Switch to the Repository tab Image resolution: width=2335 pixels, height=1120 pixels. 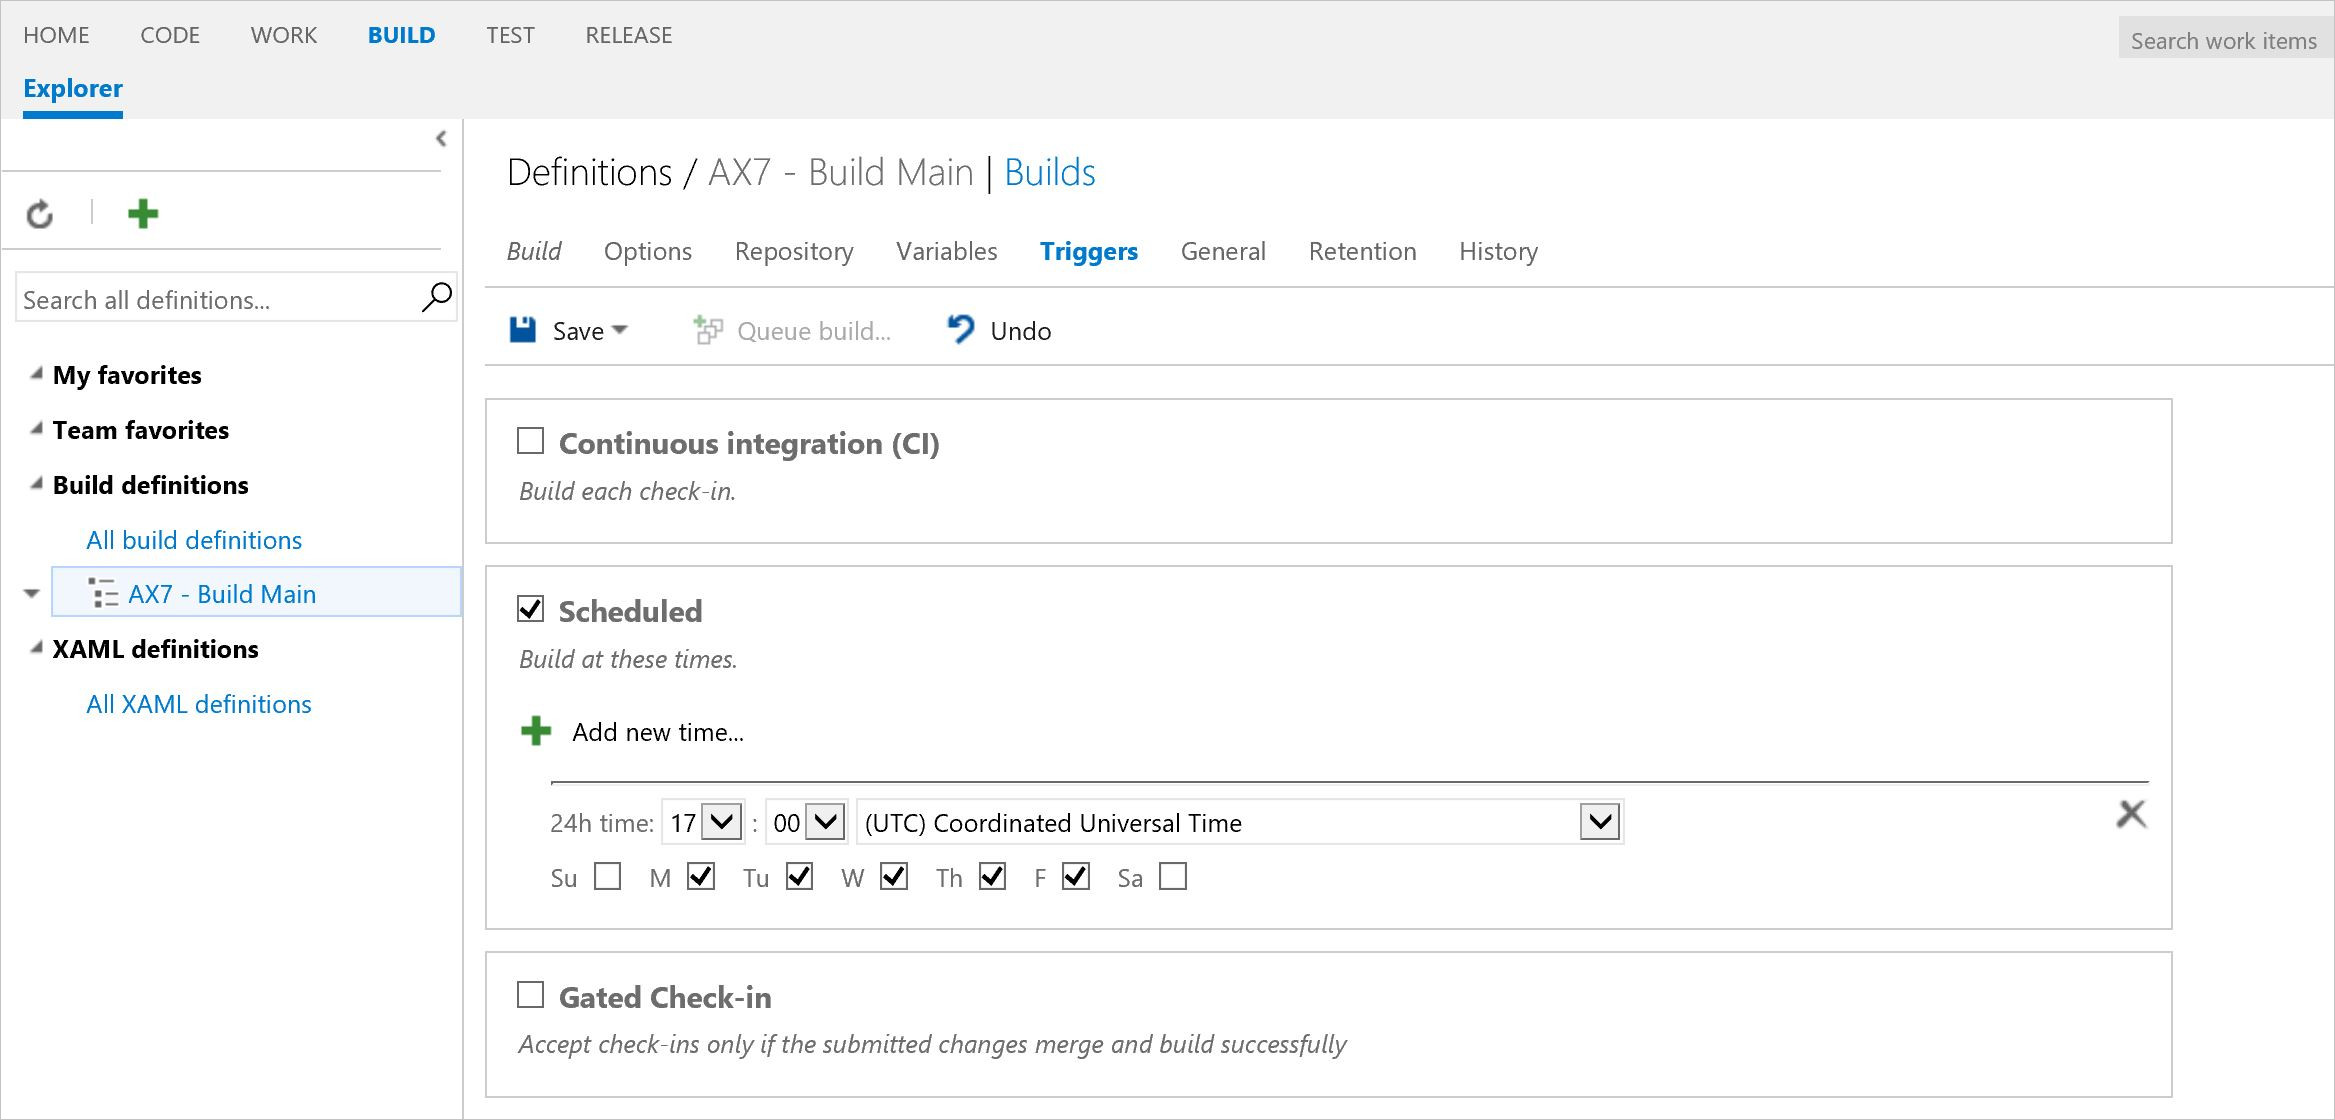tap(794, 251)
